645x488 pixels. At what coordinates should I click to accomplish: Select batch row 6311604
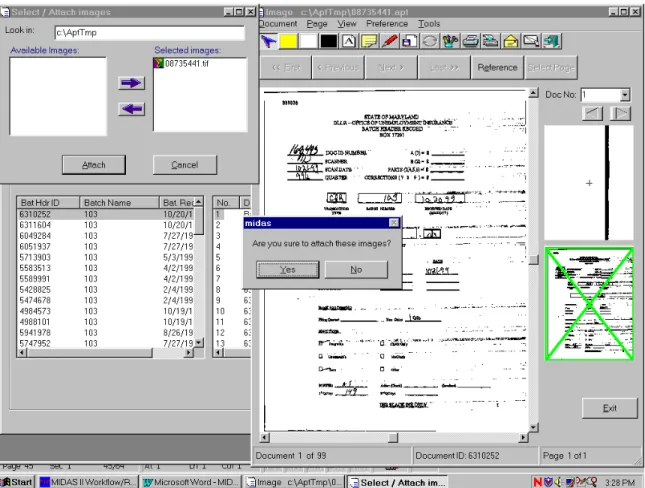pos(105,225)
